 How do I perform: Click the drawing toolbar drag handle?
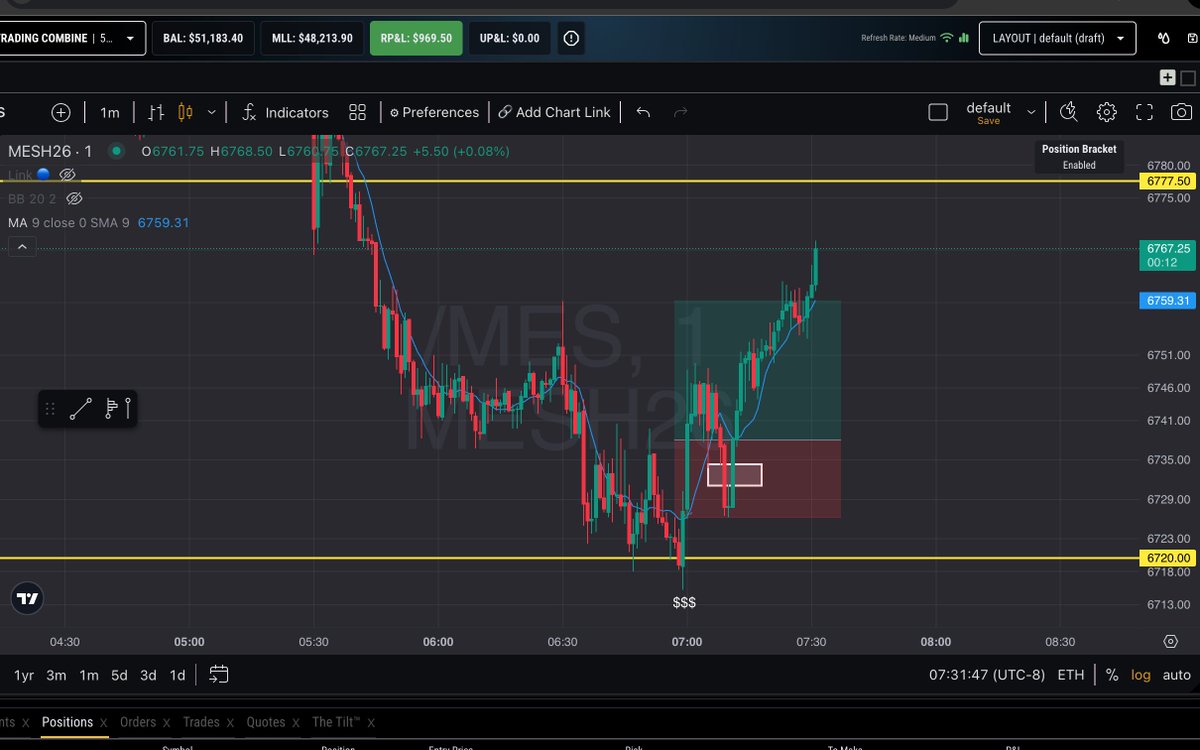[x=50, y=408]
